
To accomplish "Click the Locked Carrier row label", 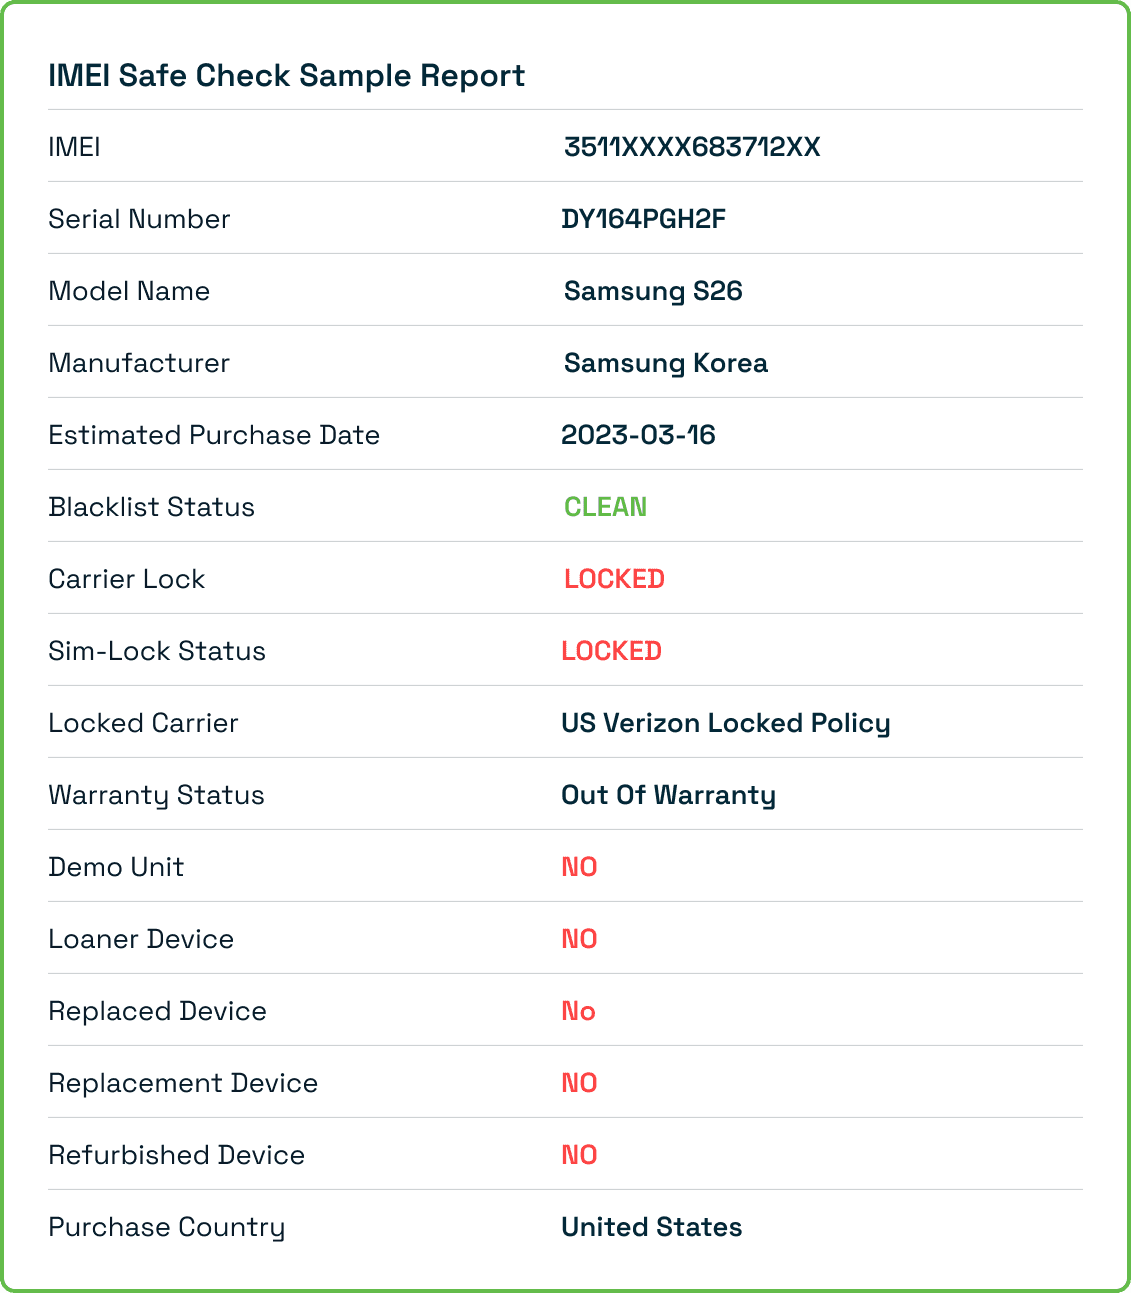I will (143, 723).
